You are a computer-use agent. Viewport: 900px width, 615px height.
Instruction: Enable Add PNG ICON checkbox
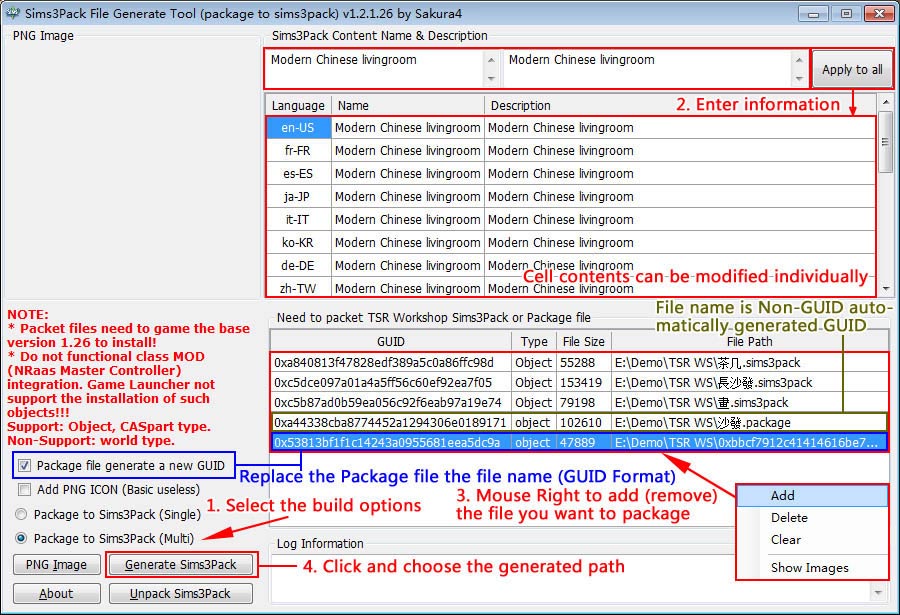pos(25,490)
